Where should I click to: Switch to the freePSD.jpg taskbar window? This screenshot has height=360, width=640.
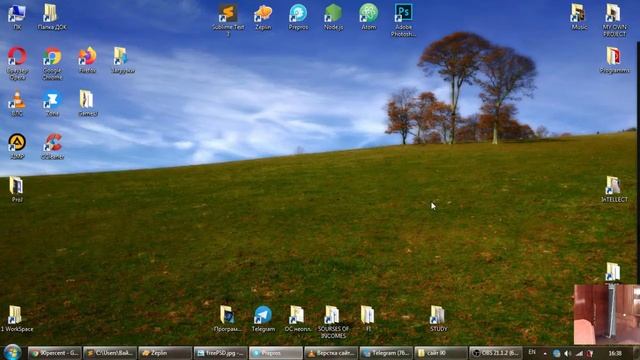click(220, 353)
